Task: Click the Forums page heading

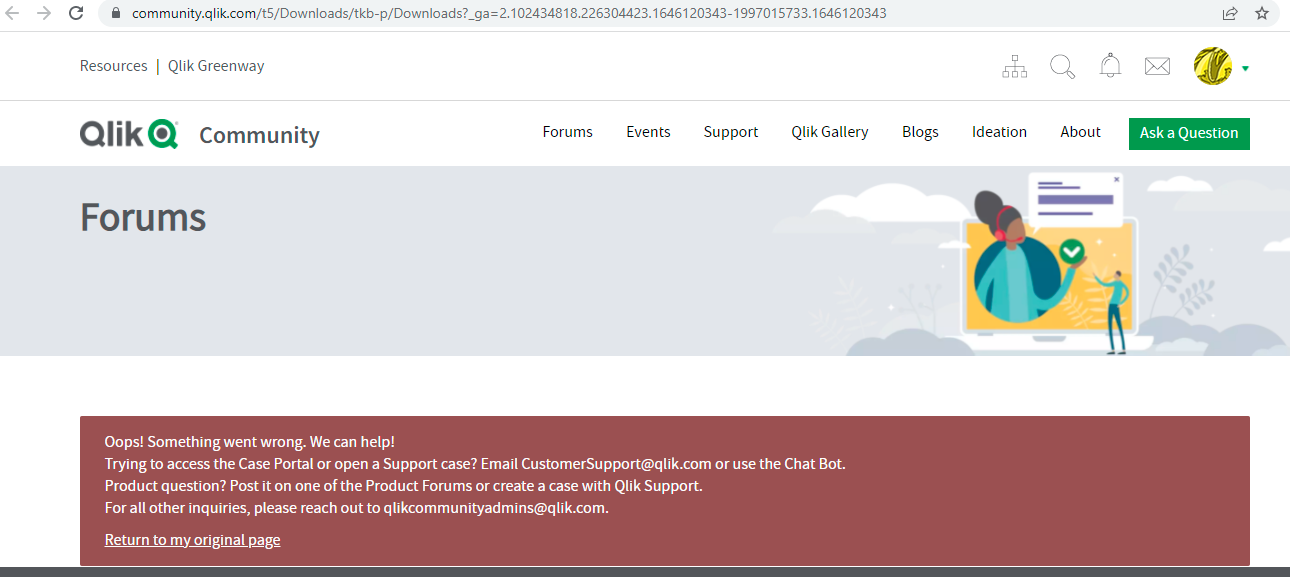Action: [143, 217]
